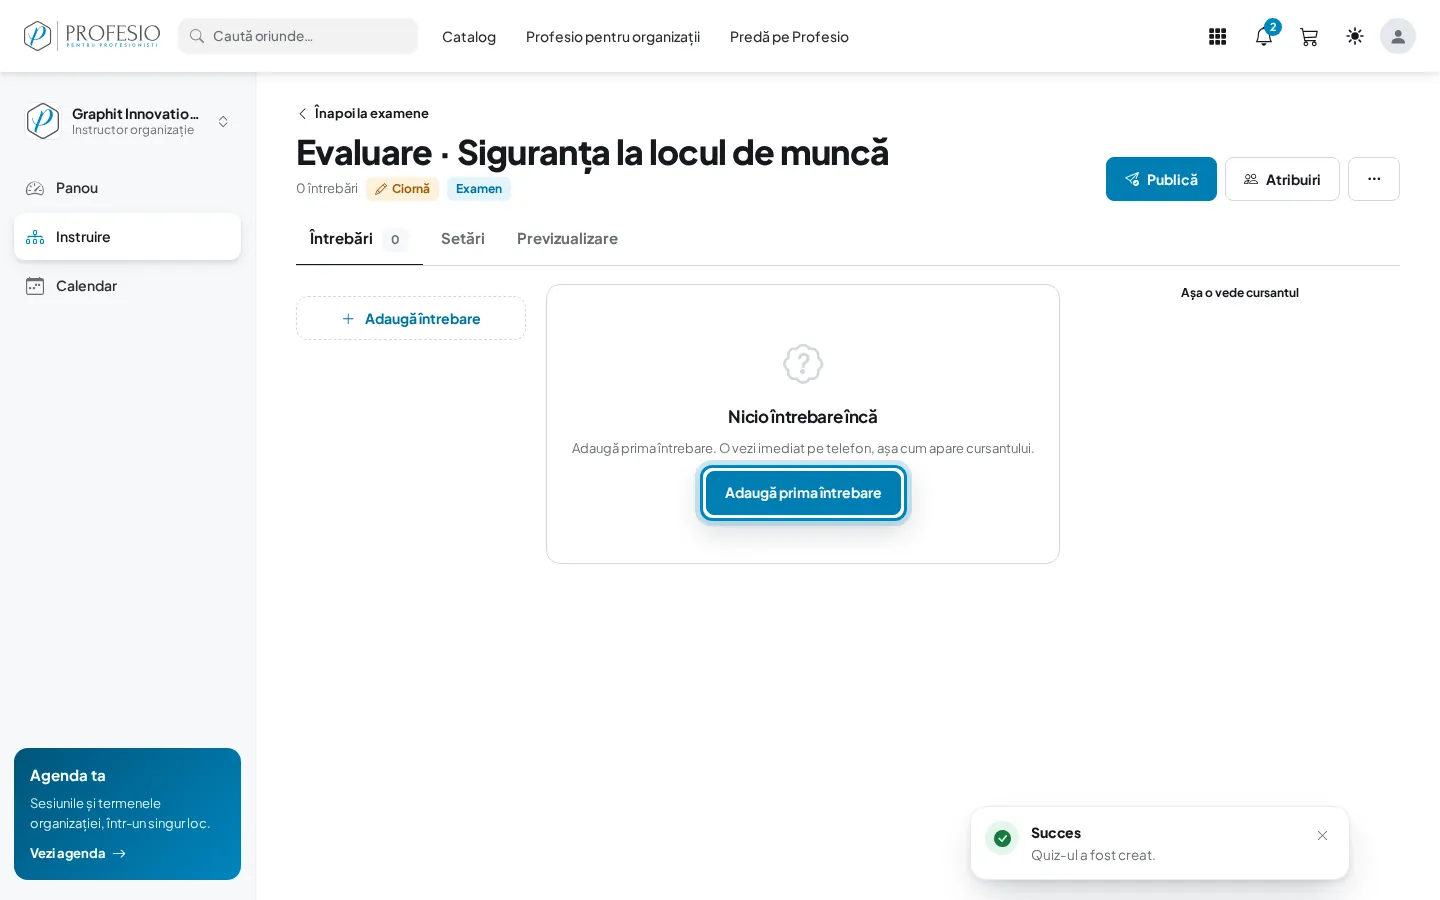Click Adaugă prima întrebare button
This screenshot has width=1440, height=900.
coord(803,493)
